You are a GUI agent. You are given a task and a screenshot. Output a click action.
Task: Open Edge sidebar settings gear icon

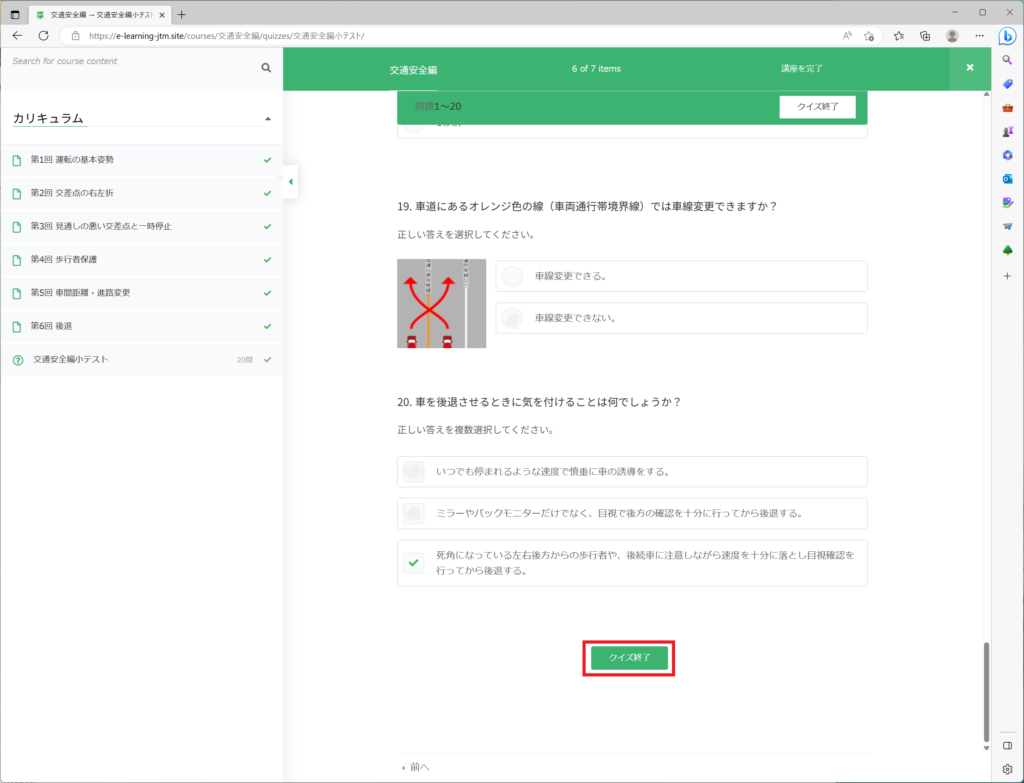coord(1007,769)
